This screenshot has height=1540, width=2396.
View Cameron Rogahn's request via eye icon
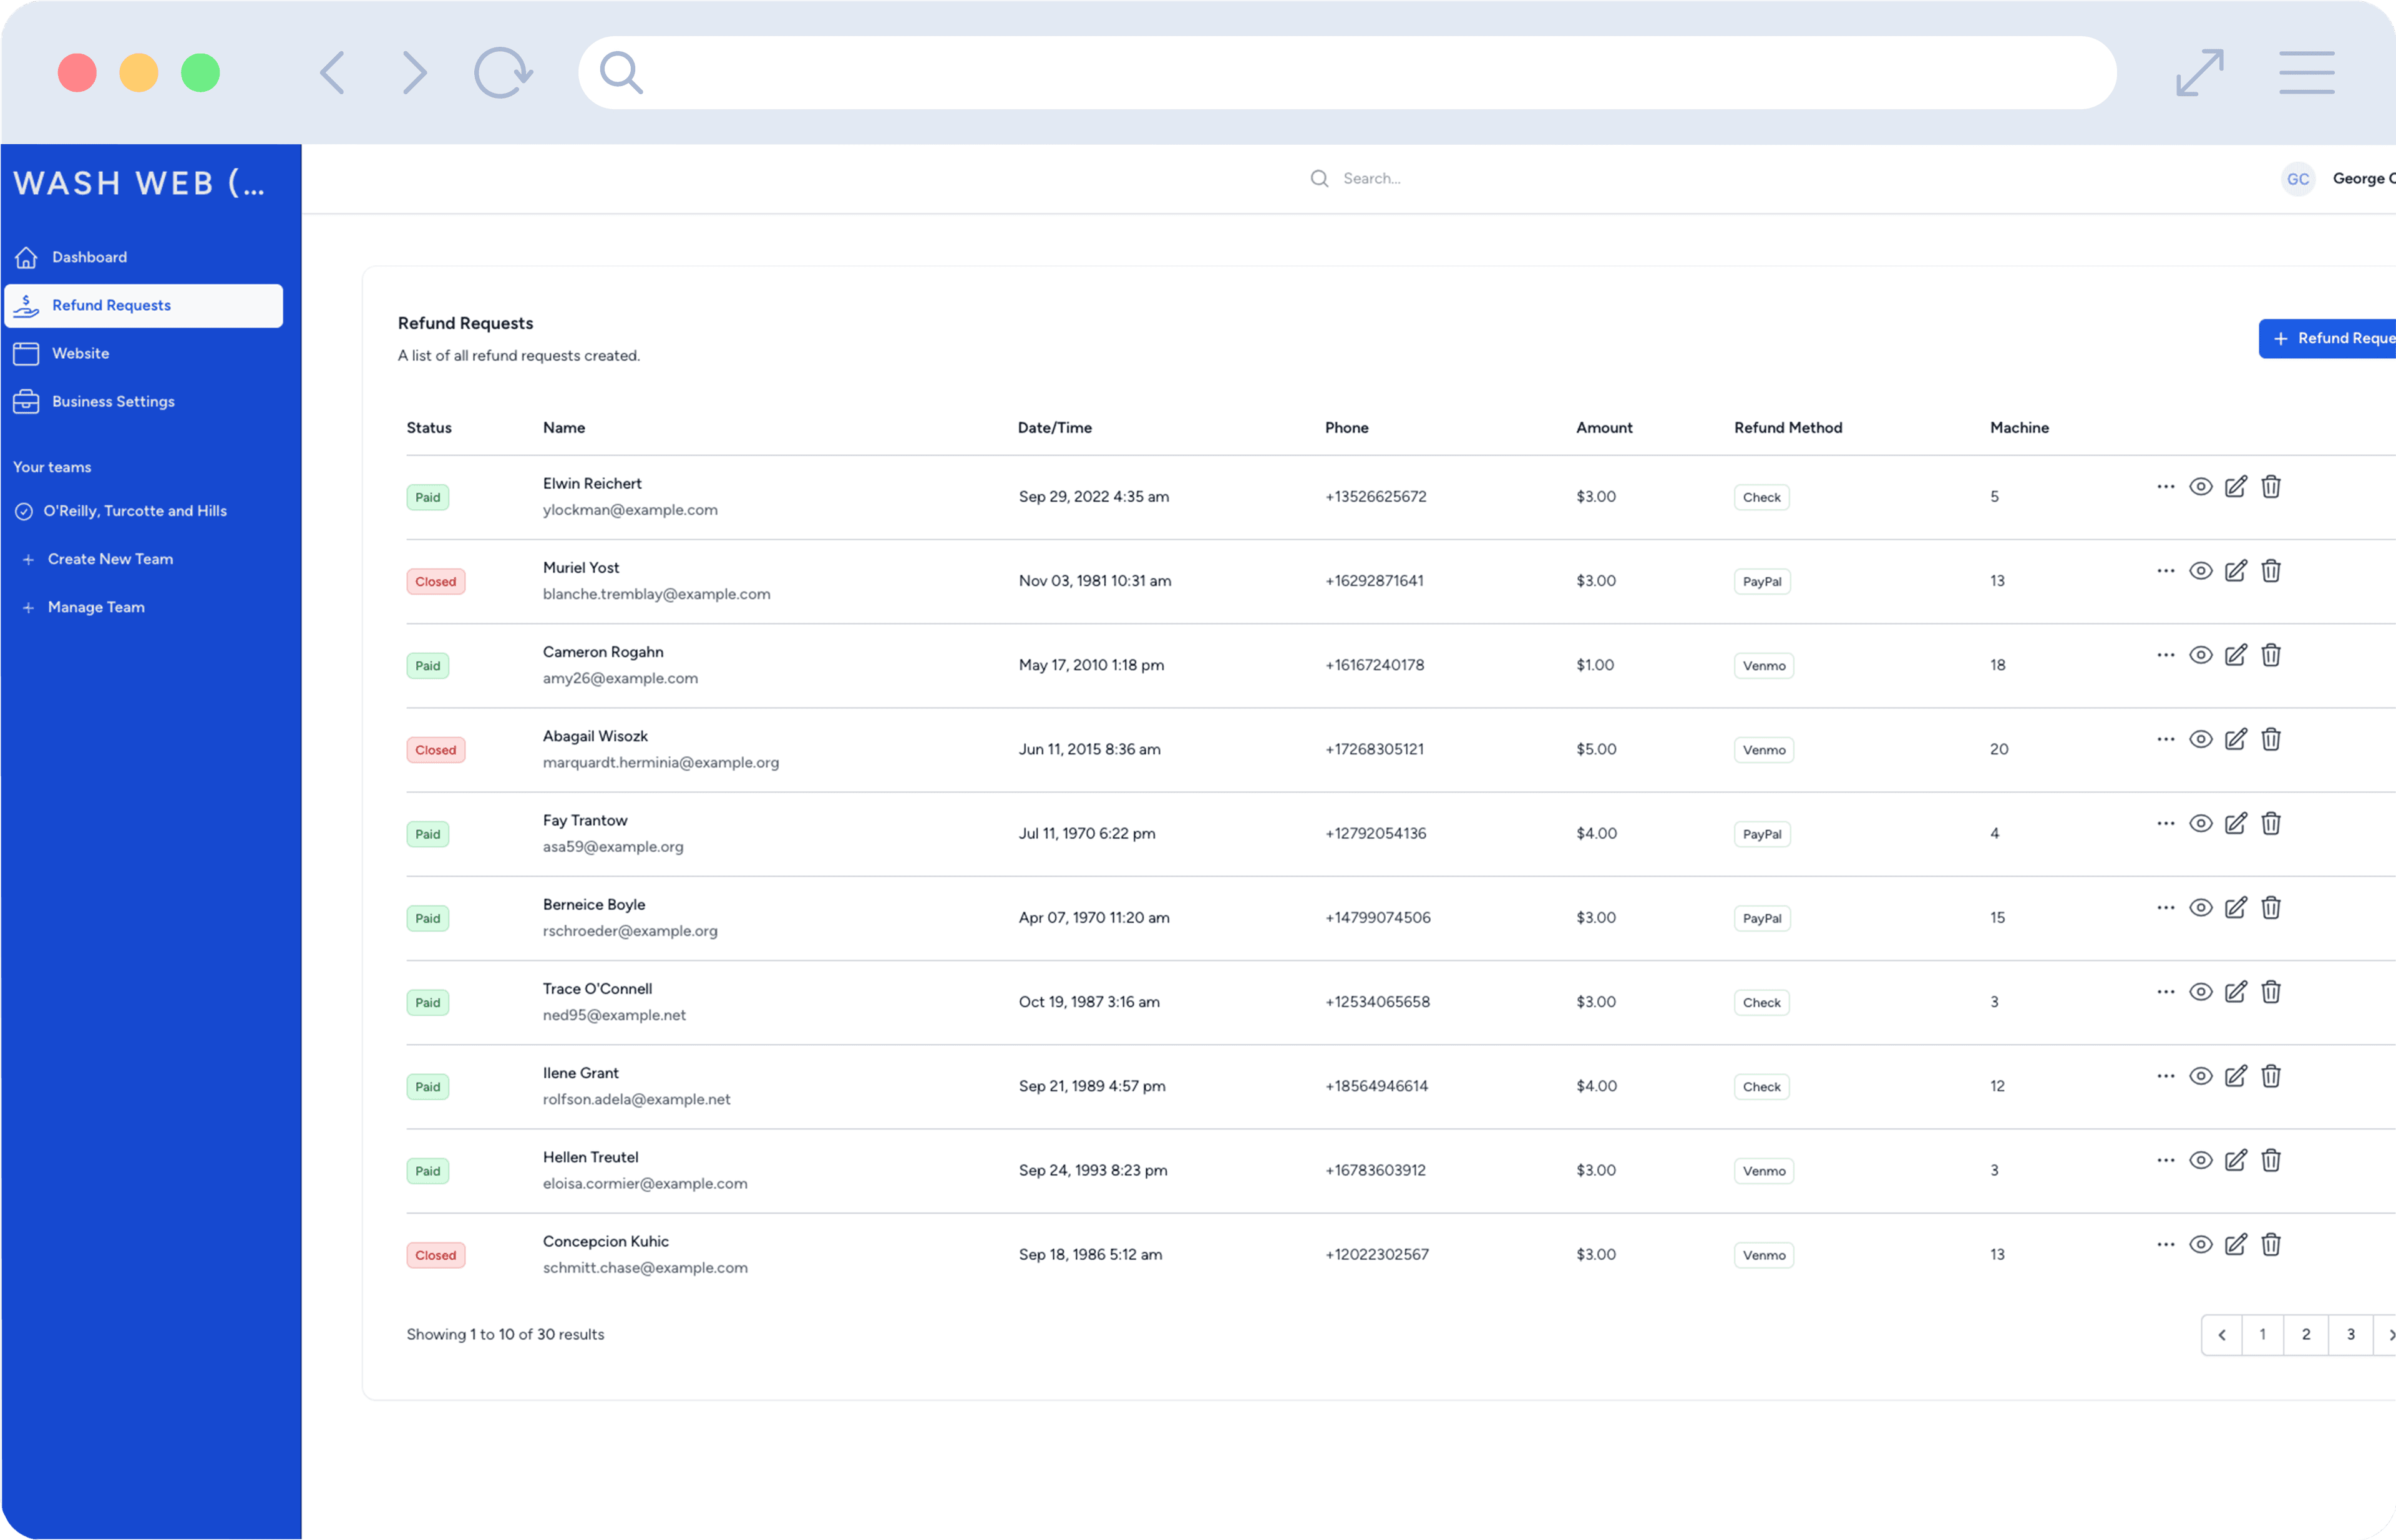point(2200,655)
